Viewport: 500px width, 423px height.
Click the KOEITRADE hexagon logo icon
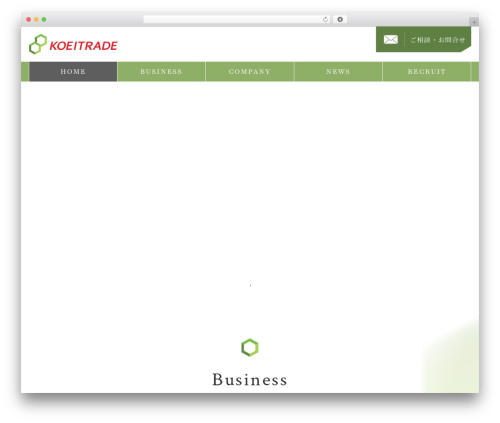coord(38,44)
